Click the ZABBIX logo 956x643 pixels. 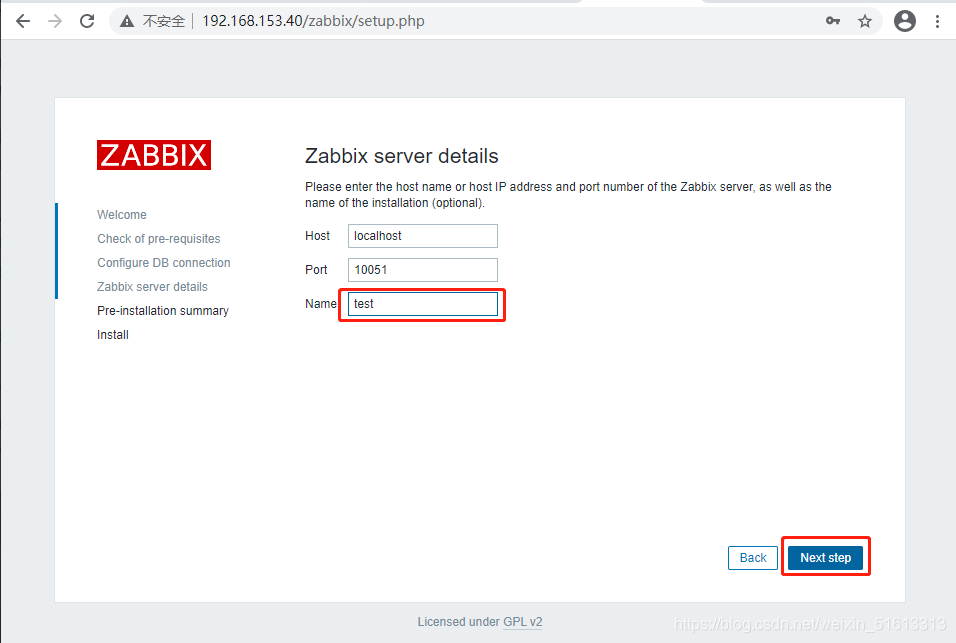coord(154,155)
